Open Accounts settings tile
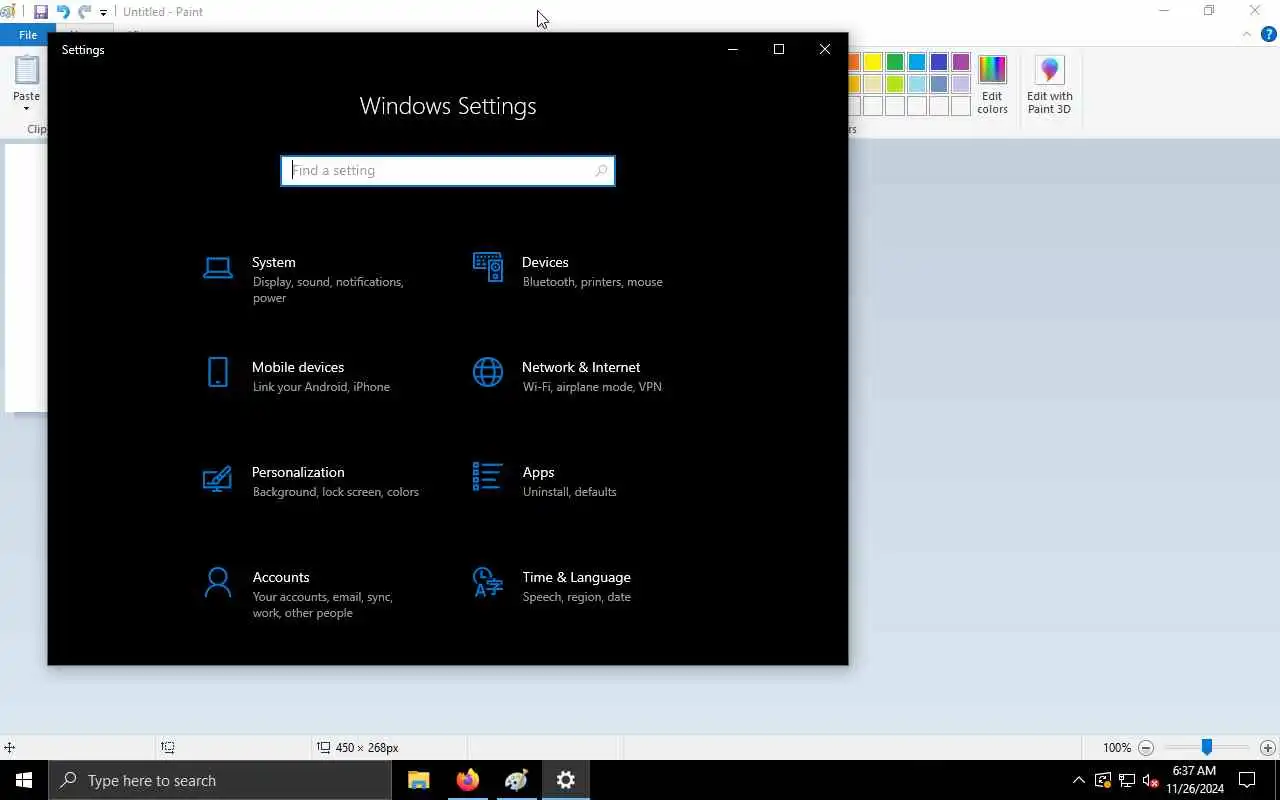1280x800 pixels. pos(313,594)
